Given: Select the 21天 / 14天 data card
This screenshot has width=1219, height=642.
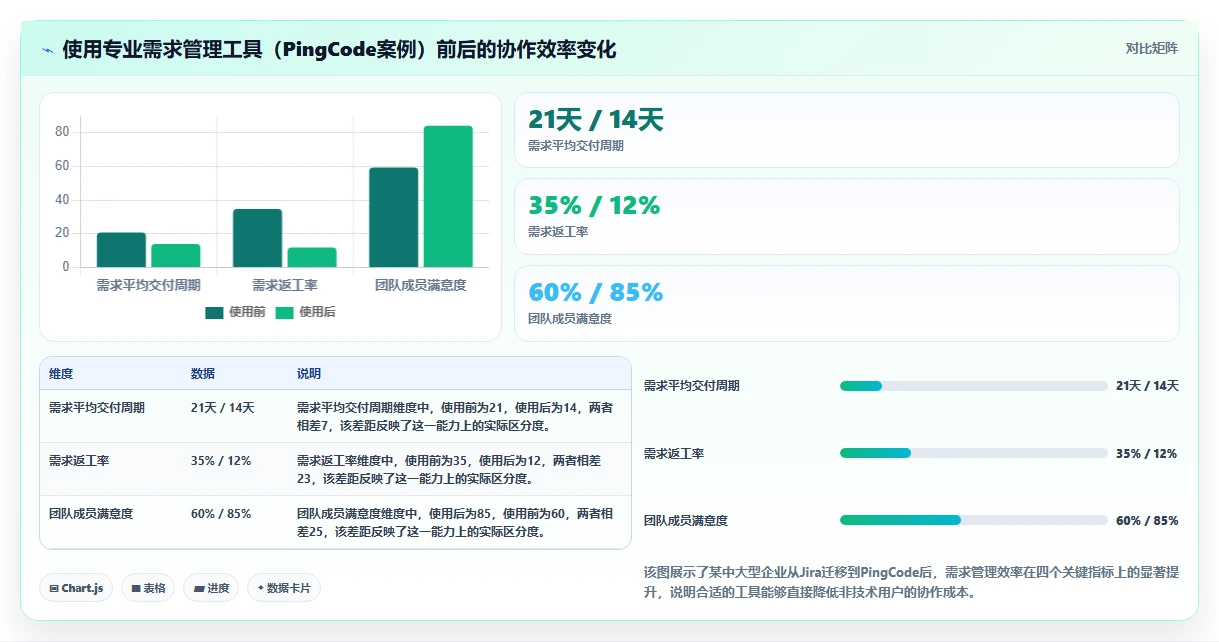Looking at the screenshot, I should tap(847, 130).
